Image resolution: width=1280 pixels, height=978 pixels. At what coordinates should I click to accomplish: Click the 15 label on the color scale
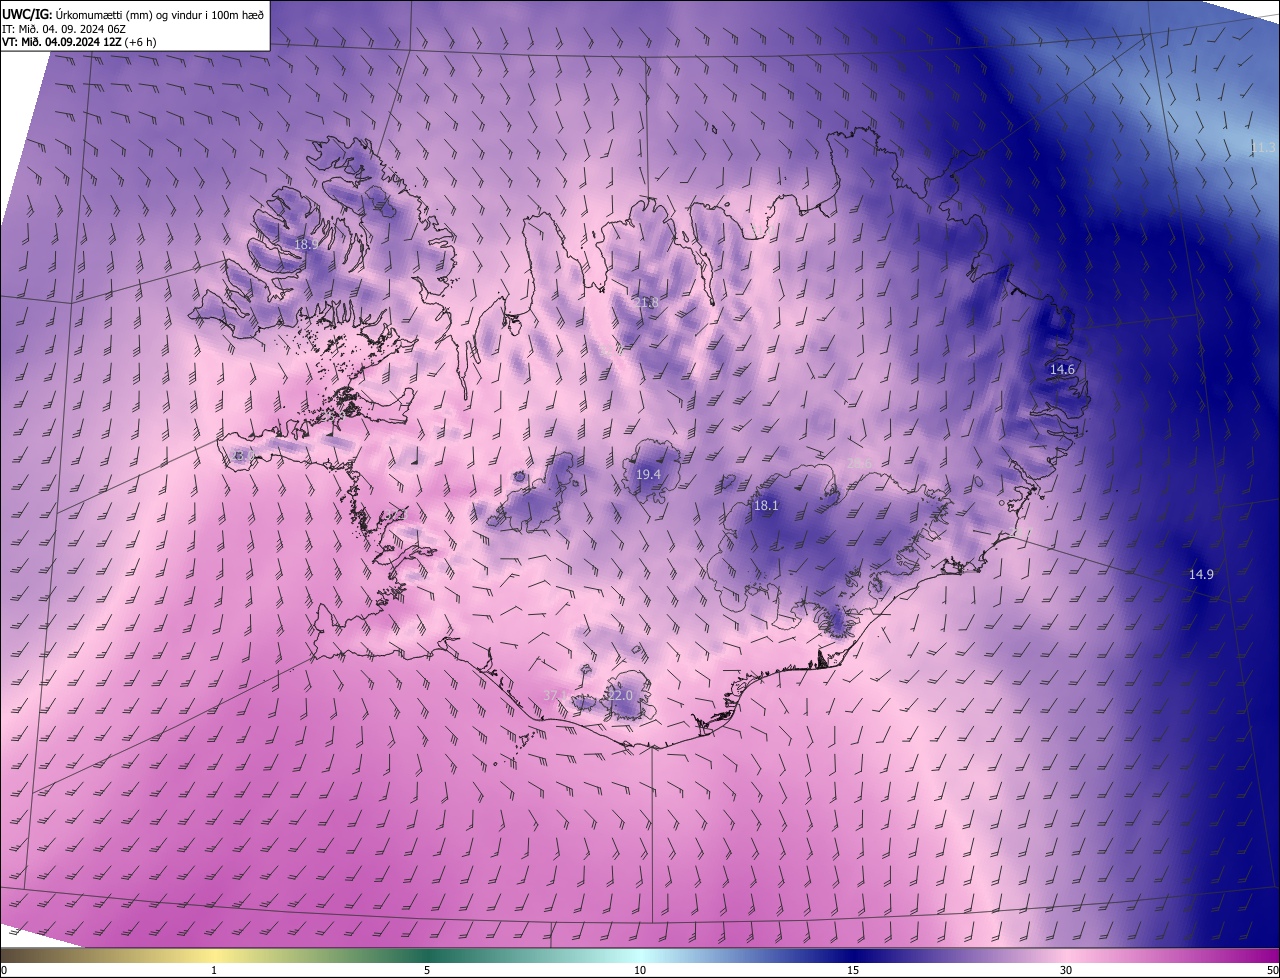(853, 970)
